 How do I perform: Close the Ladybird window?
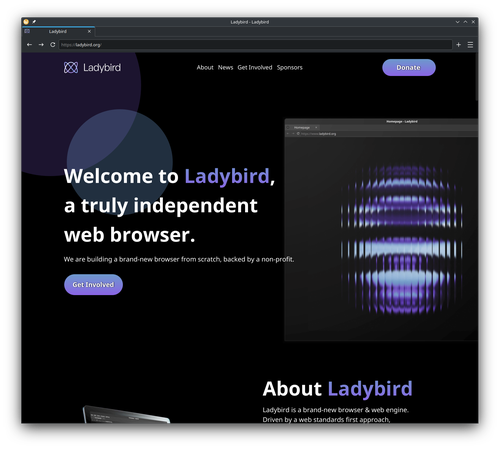(473, 22)
